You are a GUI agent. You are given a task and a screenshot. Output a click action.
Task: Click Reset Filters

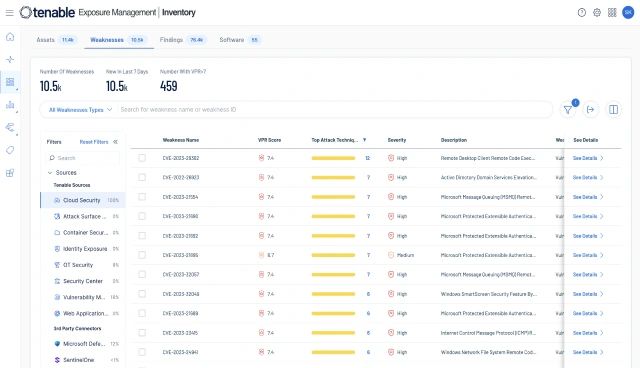[94, 142]
